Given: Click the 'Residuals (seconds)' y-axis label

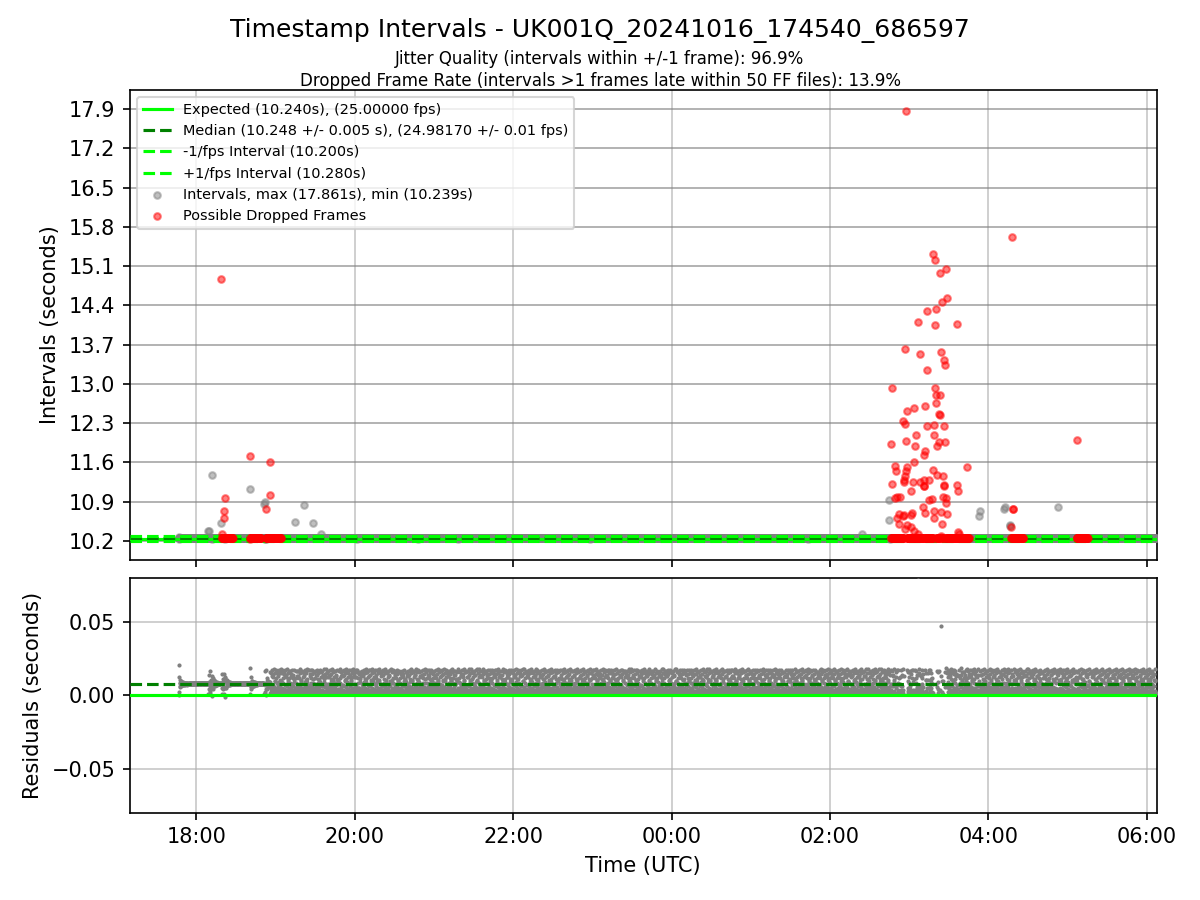Looking at the screenshot, I should click(x=31, y=696).
